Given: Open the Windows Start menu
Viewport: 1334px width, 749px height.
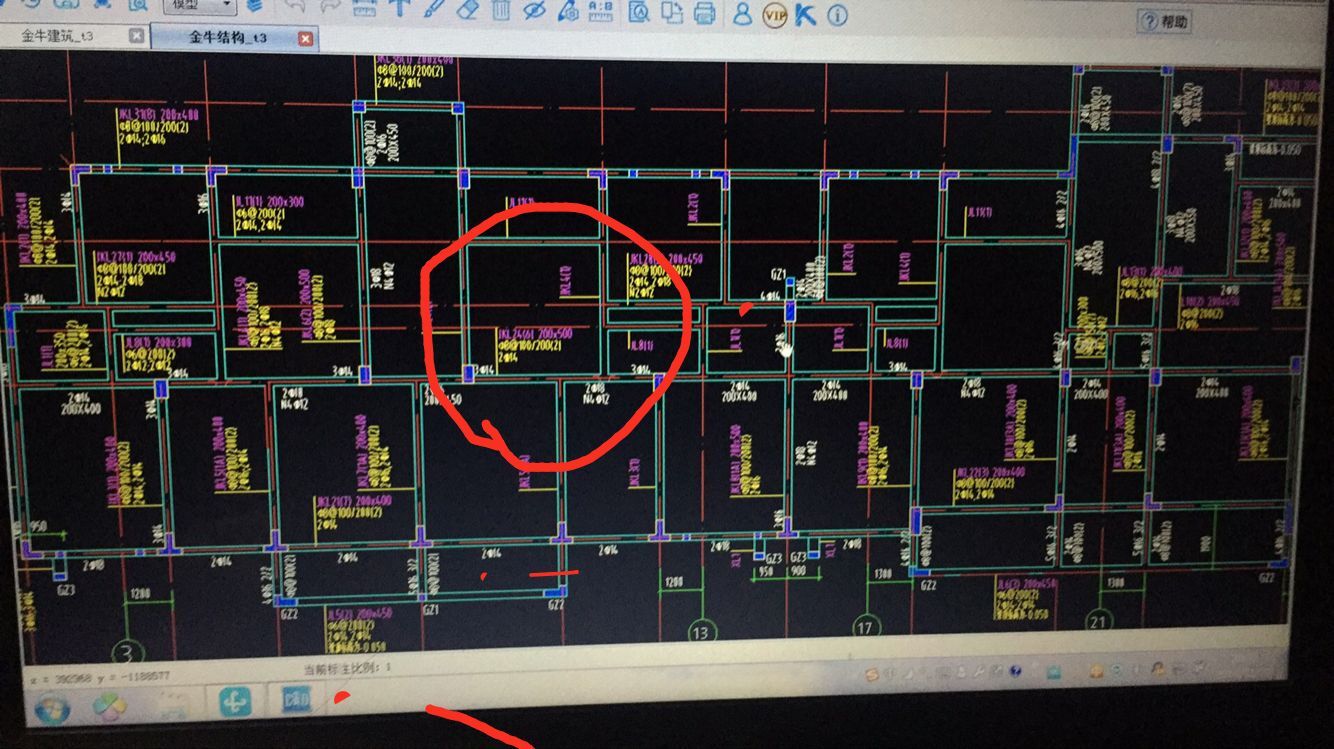Looking at the screenshot, I should tap(52, 709).
